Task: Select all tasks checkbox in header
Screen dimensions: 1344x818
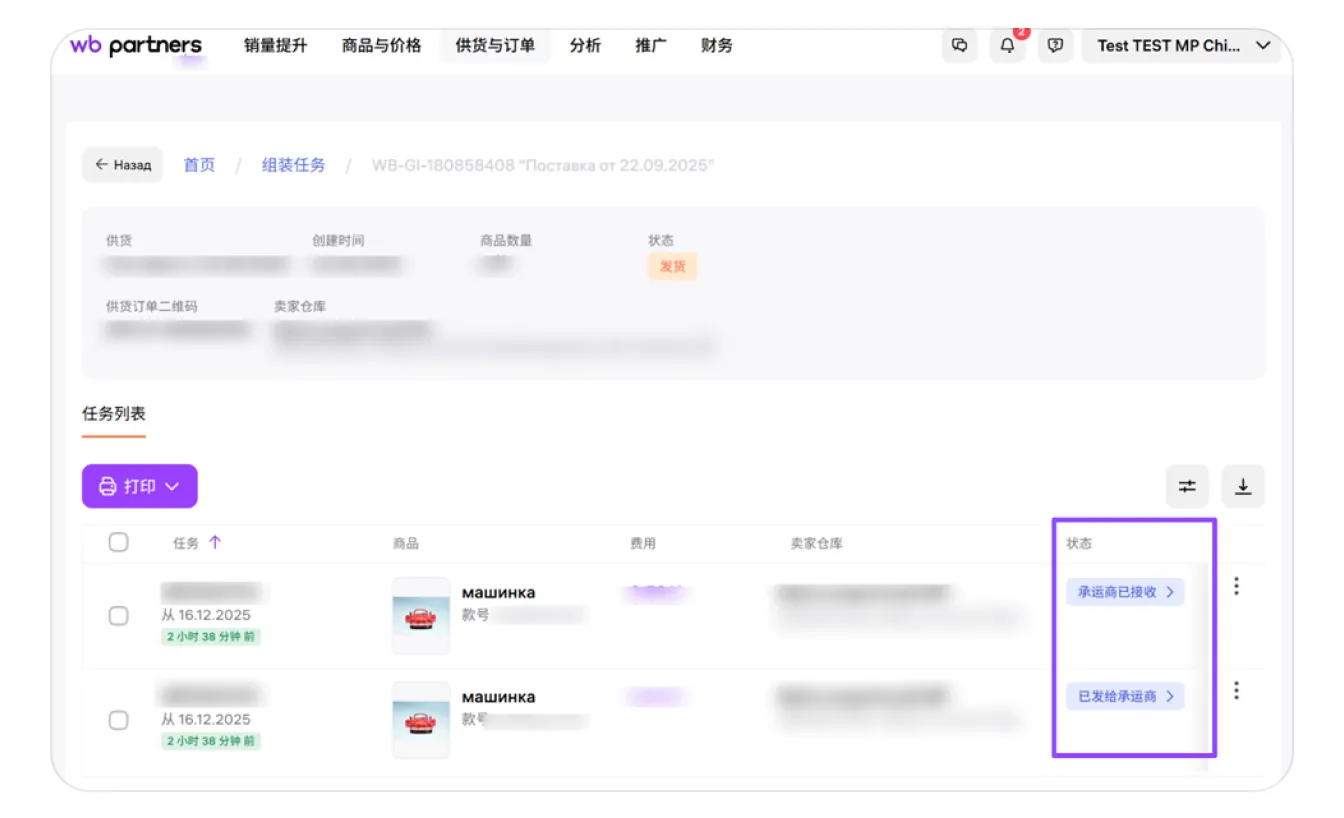Action: (x=118, y=543)
